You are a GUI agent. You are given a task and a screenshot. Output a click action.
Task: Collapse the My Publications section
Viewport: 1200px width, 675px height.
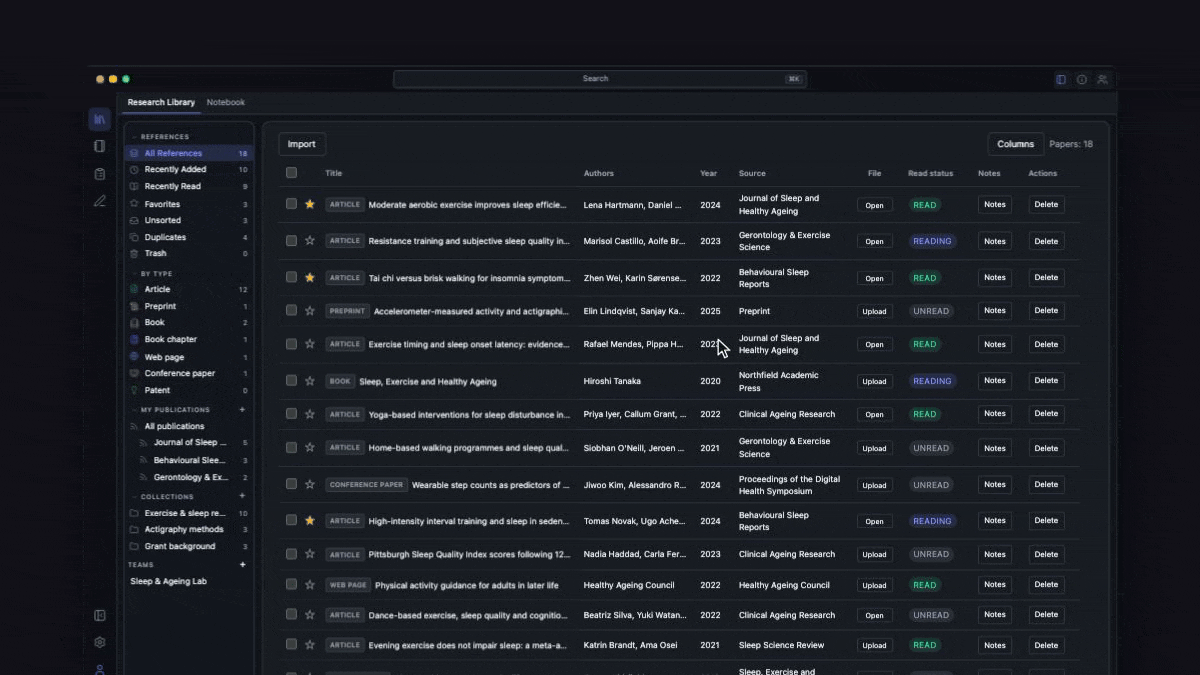[135, 410]
